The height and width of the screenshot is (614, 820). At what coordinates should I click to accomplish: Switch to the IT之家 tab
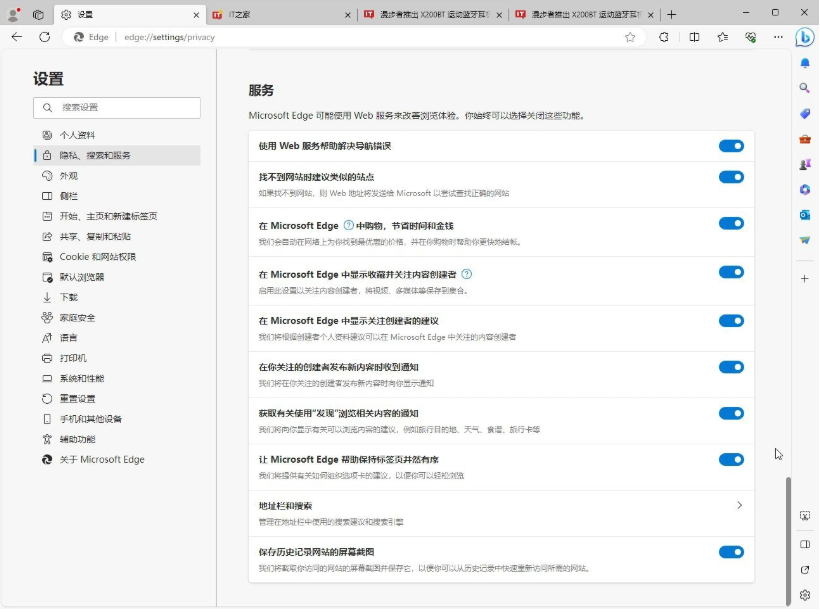[x=282, y=15]
